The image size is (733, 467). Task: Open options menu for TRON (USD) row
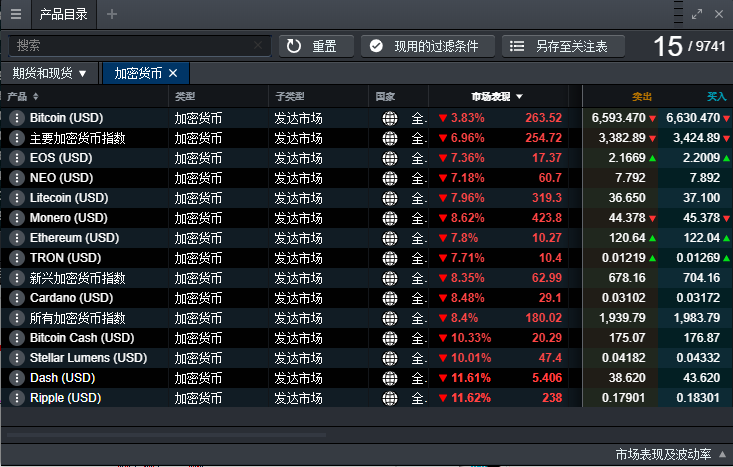[17, 258]
